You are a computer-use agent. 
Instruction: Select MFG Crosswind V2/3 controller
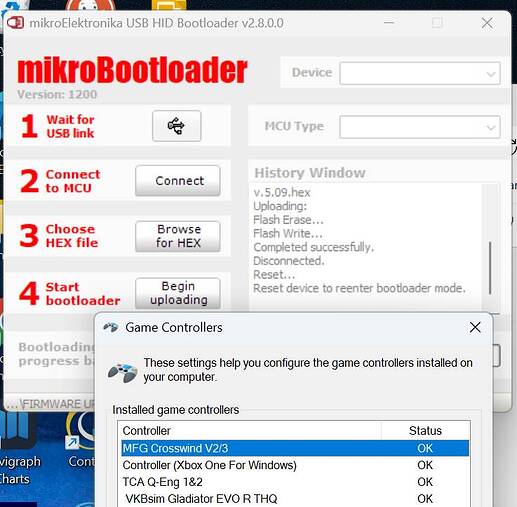pos(295,448)
